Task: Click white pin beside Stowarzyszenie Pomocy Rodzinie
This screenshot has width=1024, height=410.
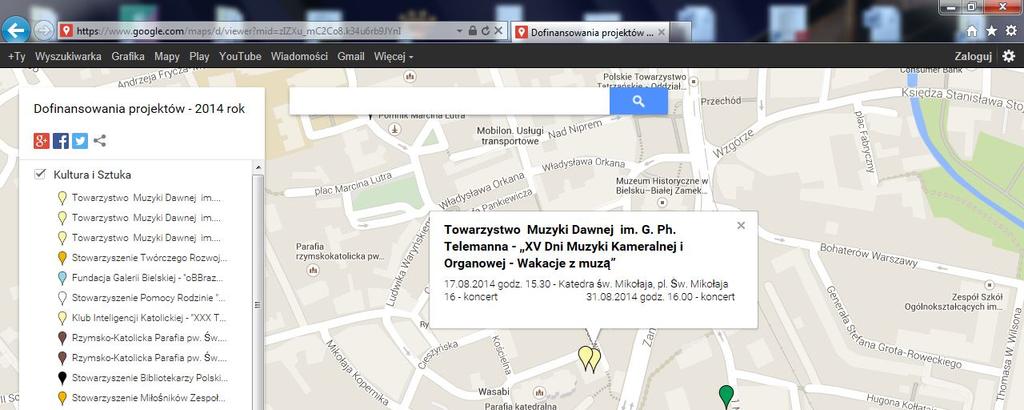Action: (x=62, y=298)
